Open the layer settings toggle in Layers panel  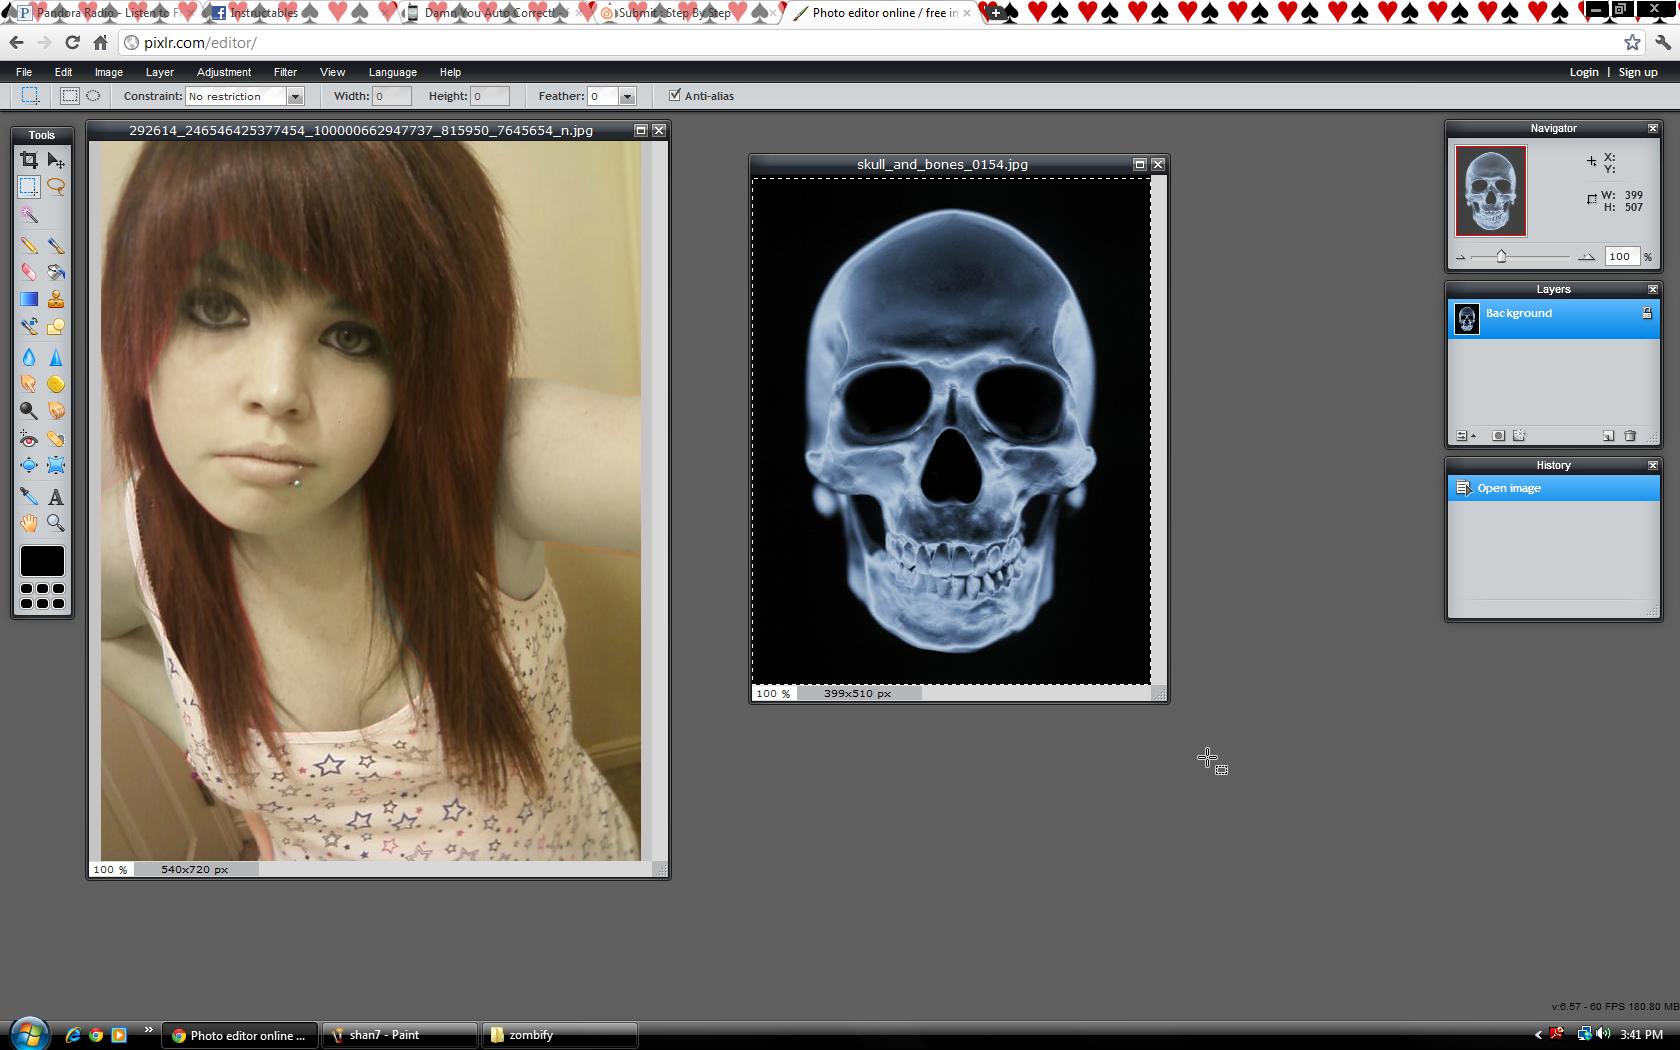coord(1465,436)
